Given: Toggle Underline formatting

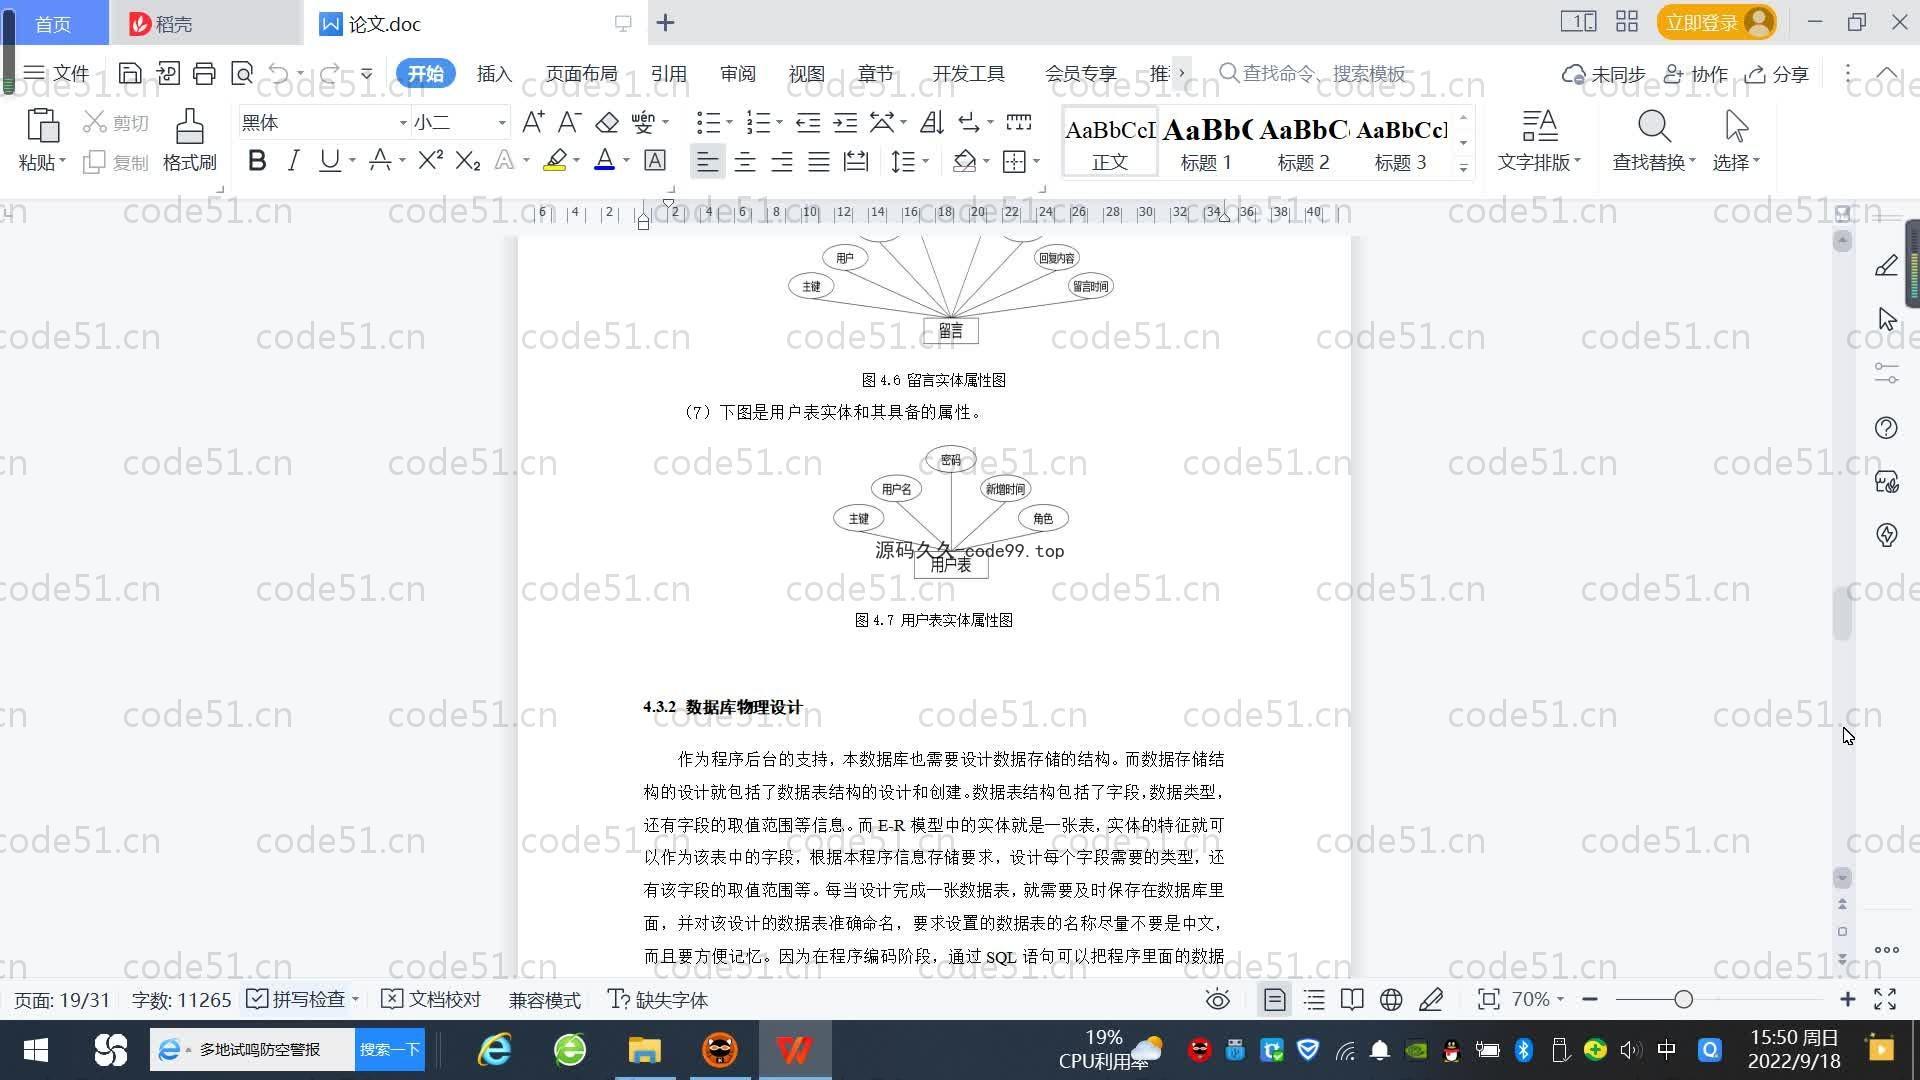Looking at the screenshot, I should coord(329,160).
